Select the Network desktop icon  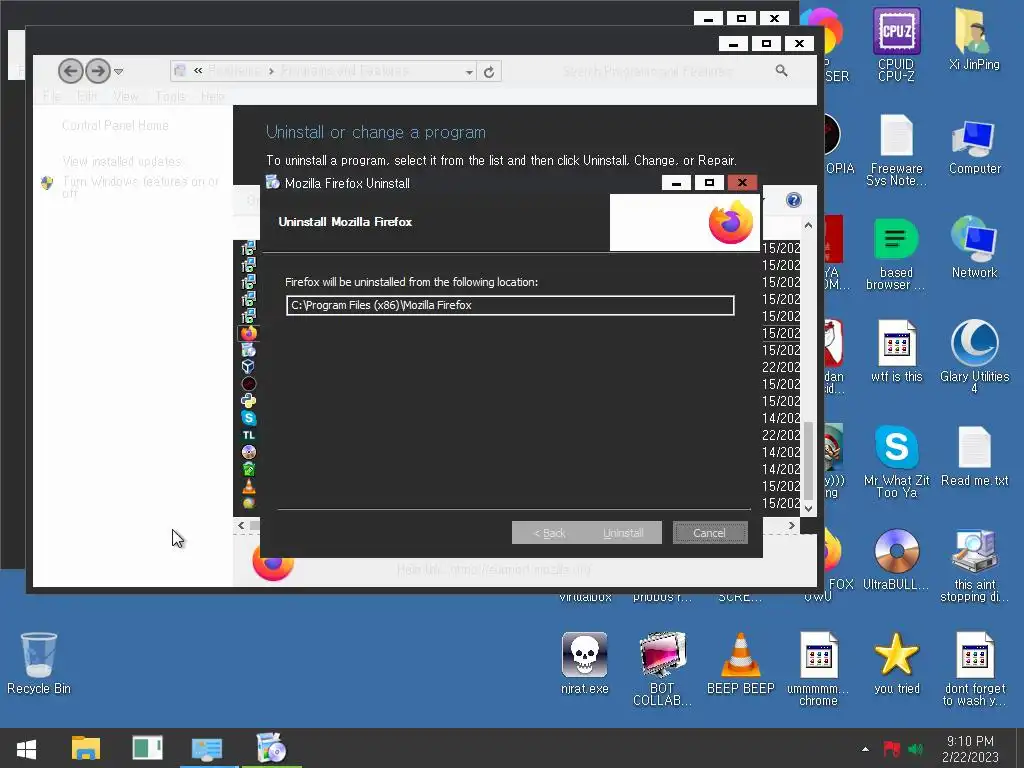(x=974, y=248)
